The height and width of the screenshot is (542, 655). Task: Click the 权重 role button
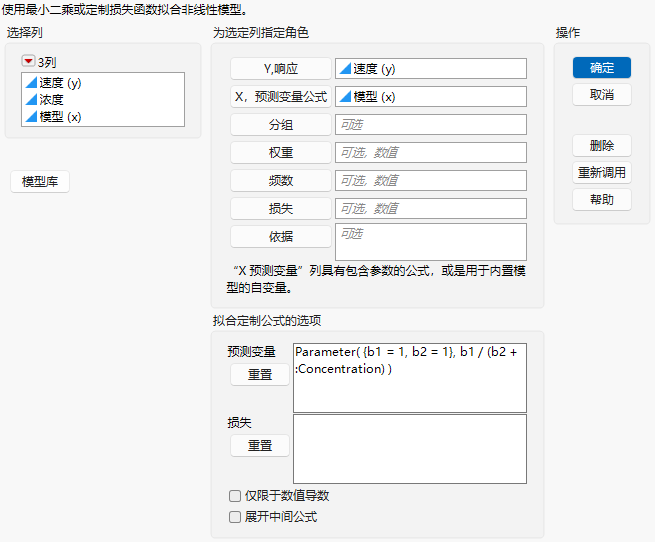[x=281, y=153]
